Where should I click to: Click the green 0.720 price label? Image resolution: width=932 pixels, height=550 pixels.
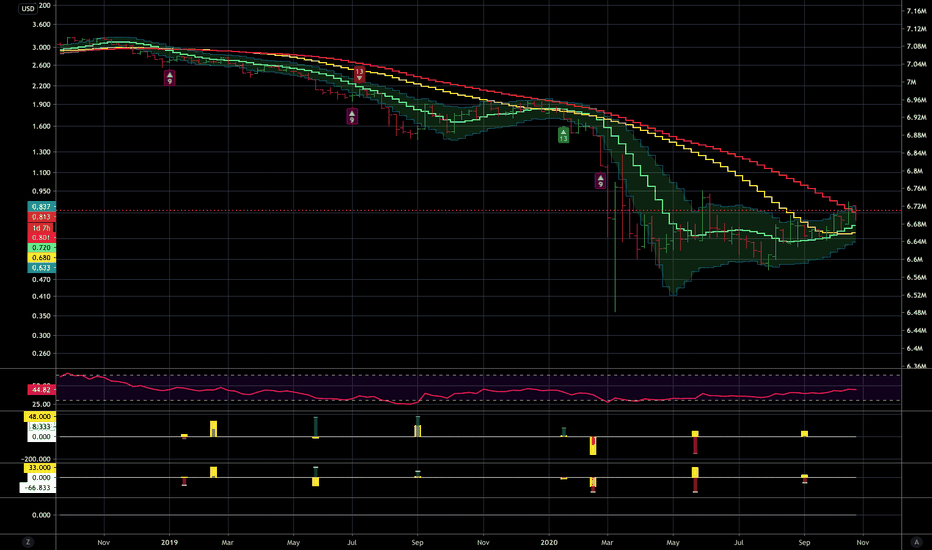pyautogui.click(x=42, y=247)
